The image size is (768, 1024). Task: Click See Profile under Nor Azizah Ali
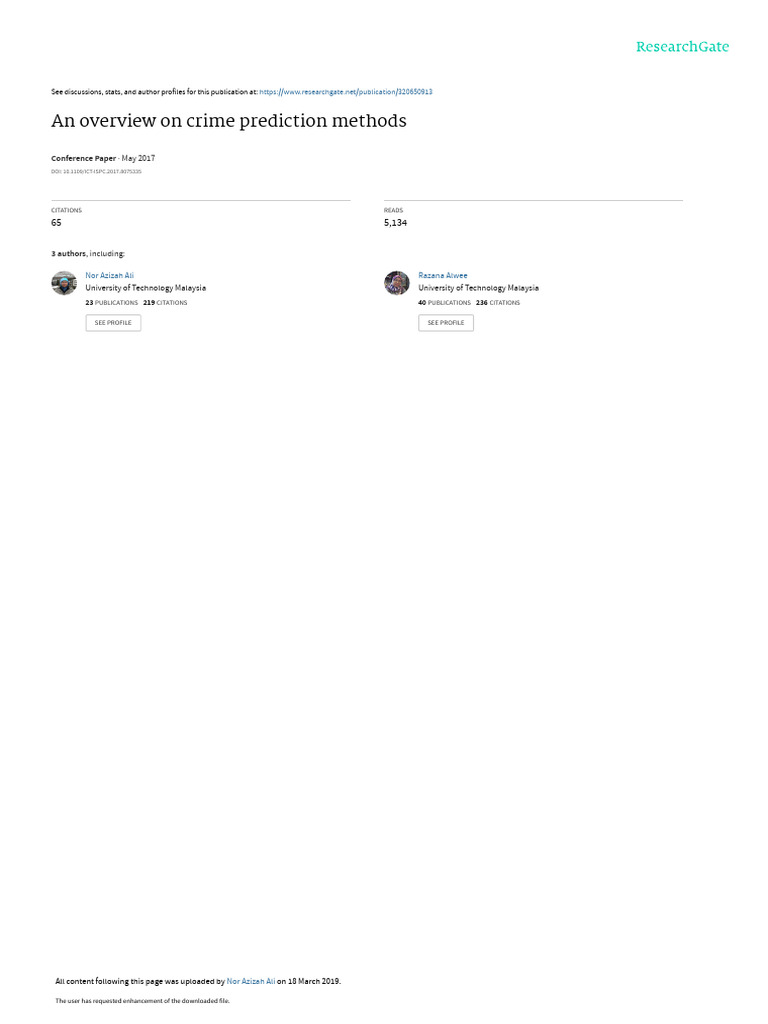pos(113,323)
